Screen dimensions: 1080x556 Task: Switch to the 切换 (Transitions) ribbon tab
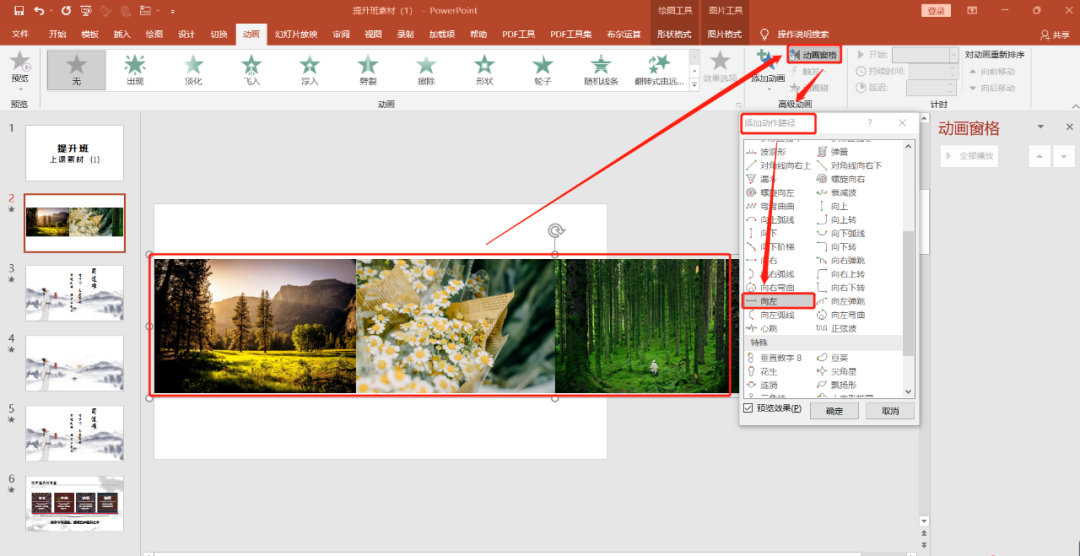tap(218, 34)
